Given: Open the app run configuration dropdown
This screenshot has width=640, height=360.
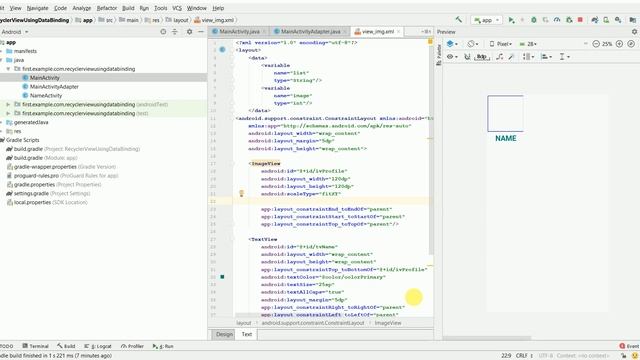Looking at the screenshot, I should click(486, 20).
